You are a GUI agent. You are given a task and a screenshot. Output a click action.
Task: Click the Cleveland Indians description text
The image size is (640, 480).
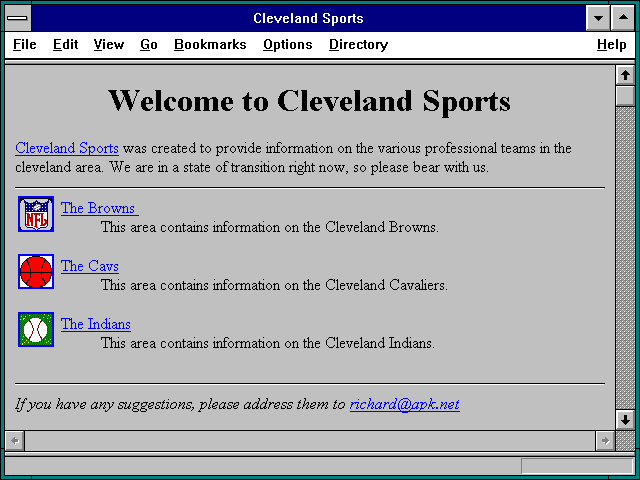268,343
